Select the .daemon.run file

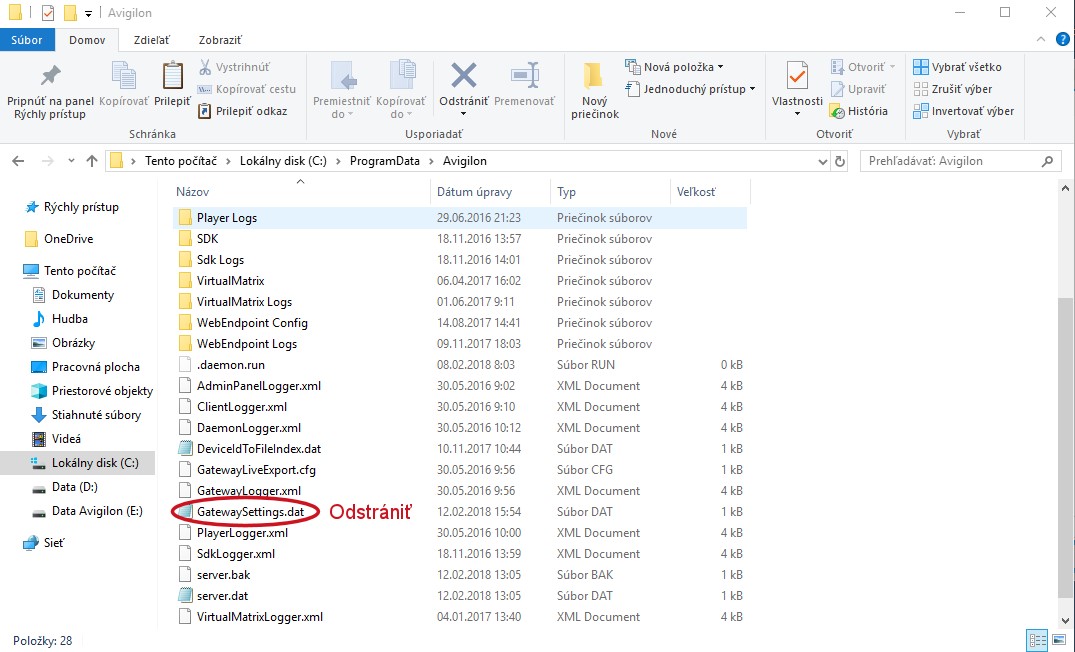(x=230, y=365)
